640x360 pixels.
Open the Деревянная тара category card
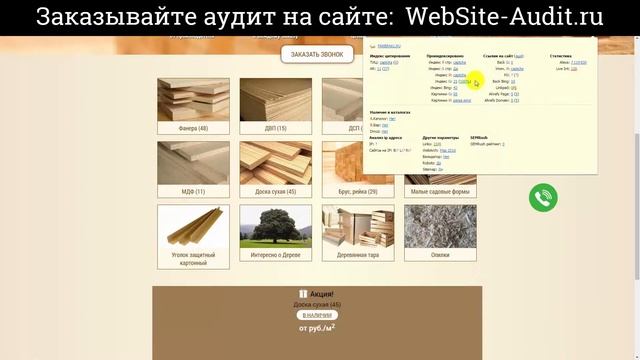pyautogui.click(x=358, y=233)
